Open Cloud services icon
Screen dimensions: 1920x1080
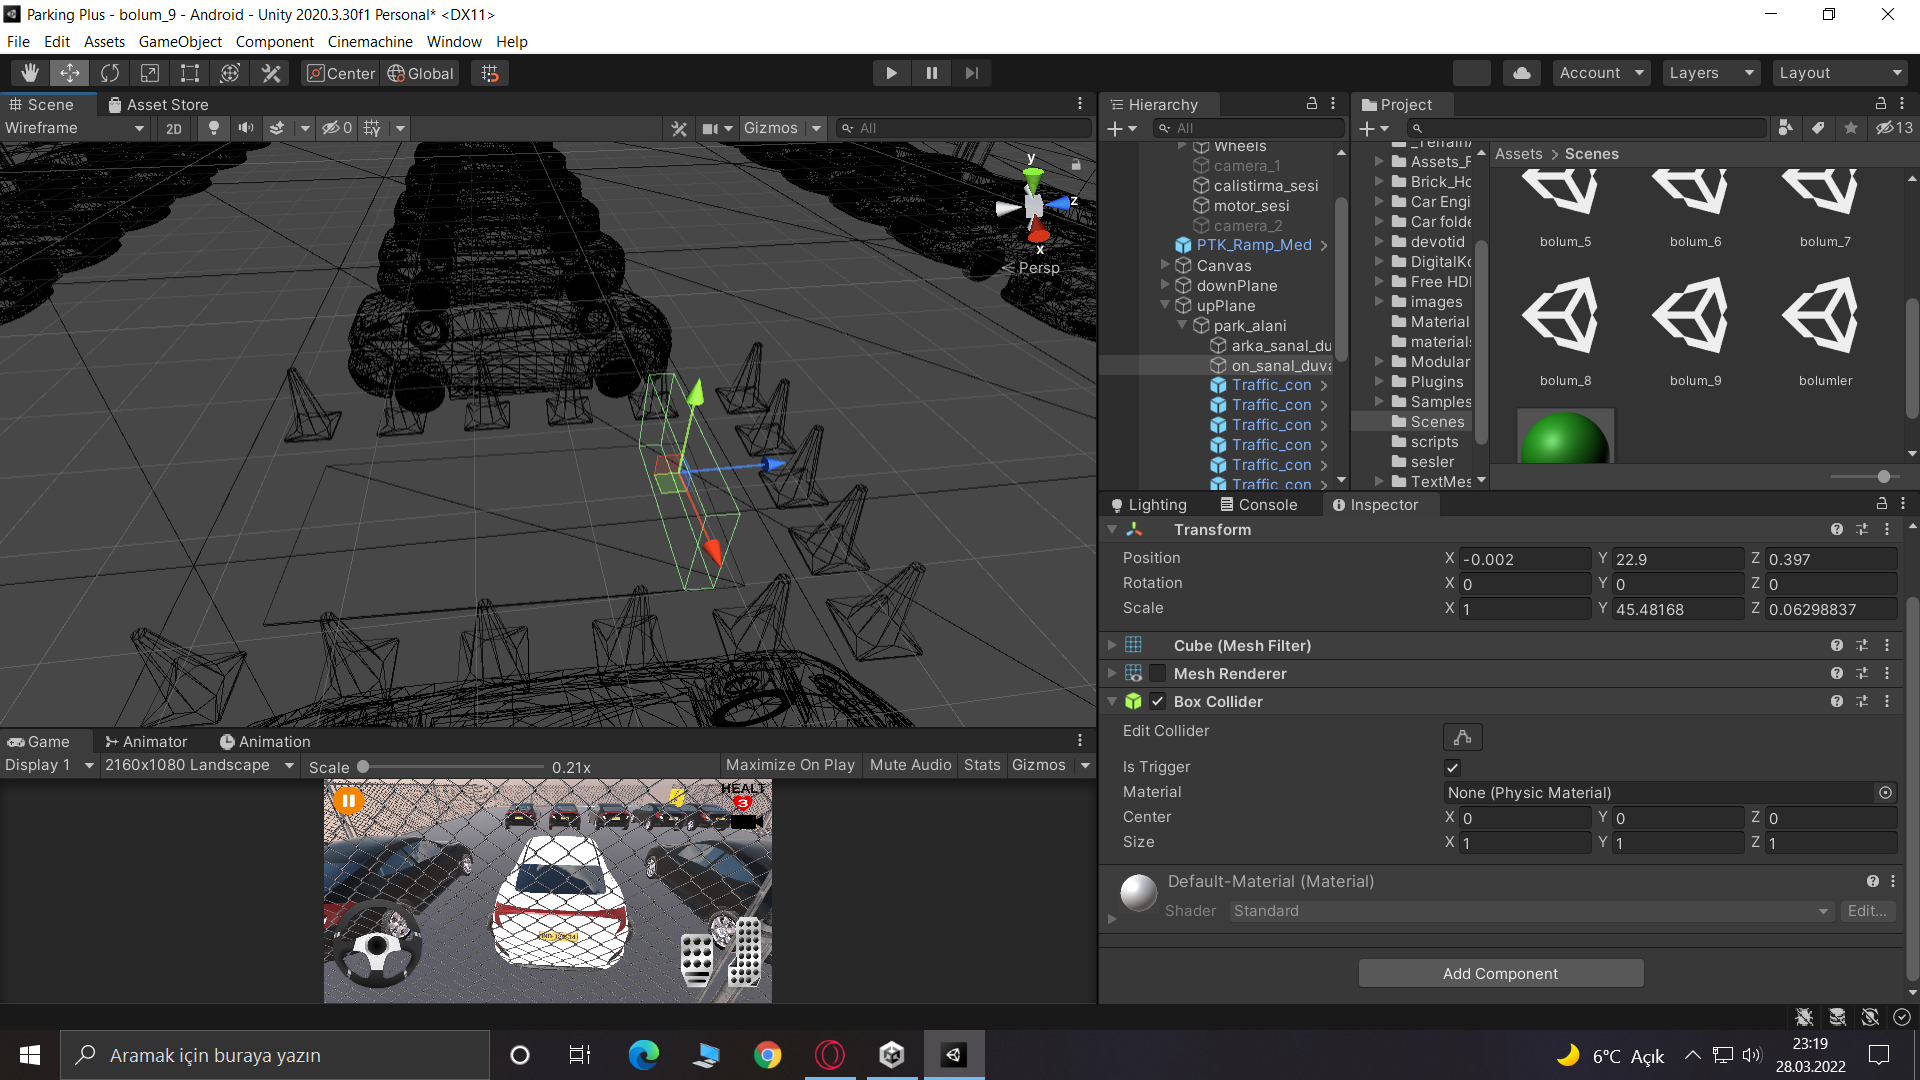coord(1521,73)
